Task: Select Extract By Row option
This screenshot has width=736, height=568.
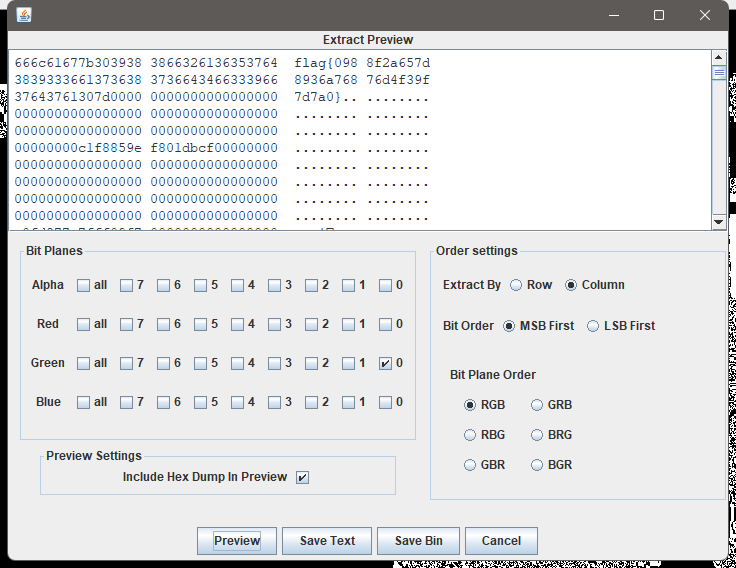Action: [516, 285]
